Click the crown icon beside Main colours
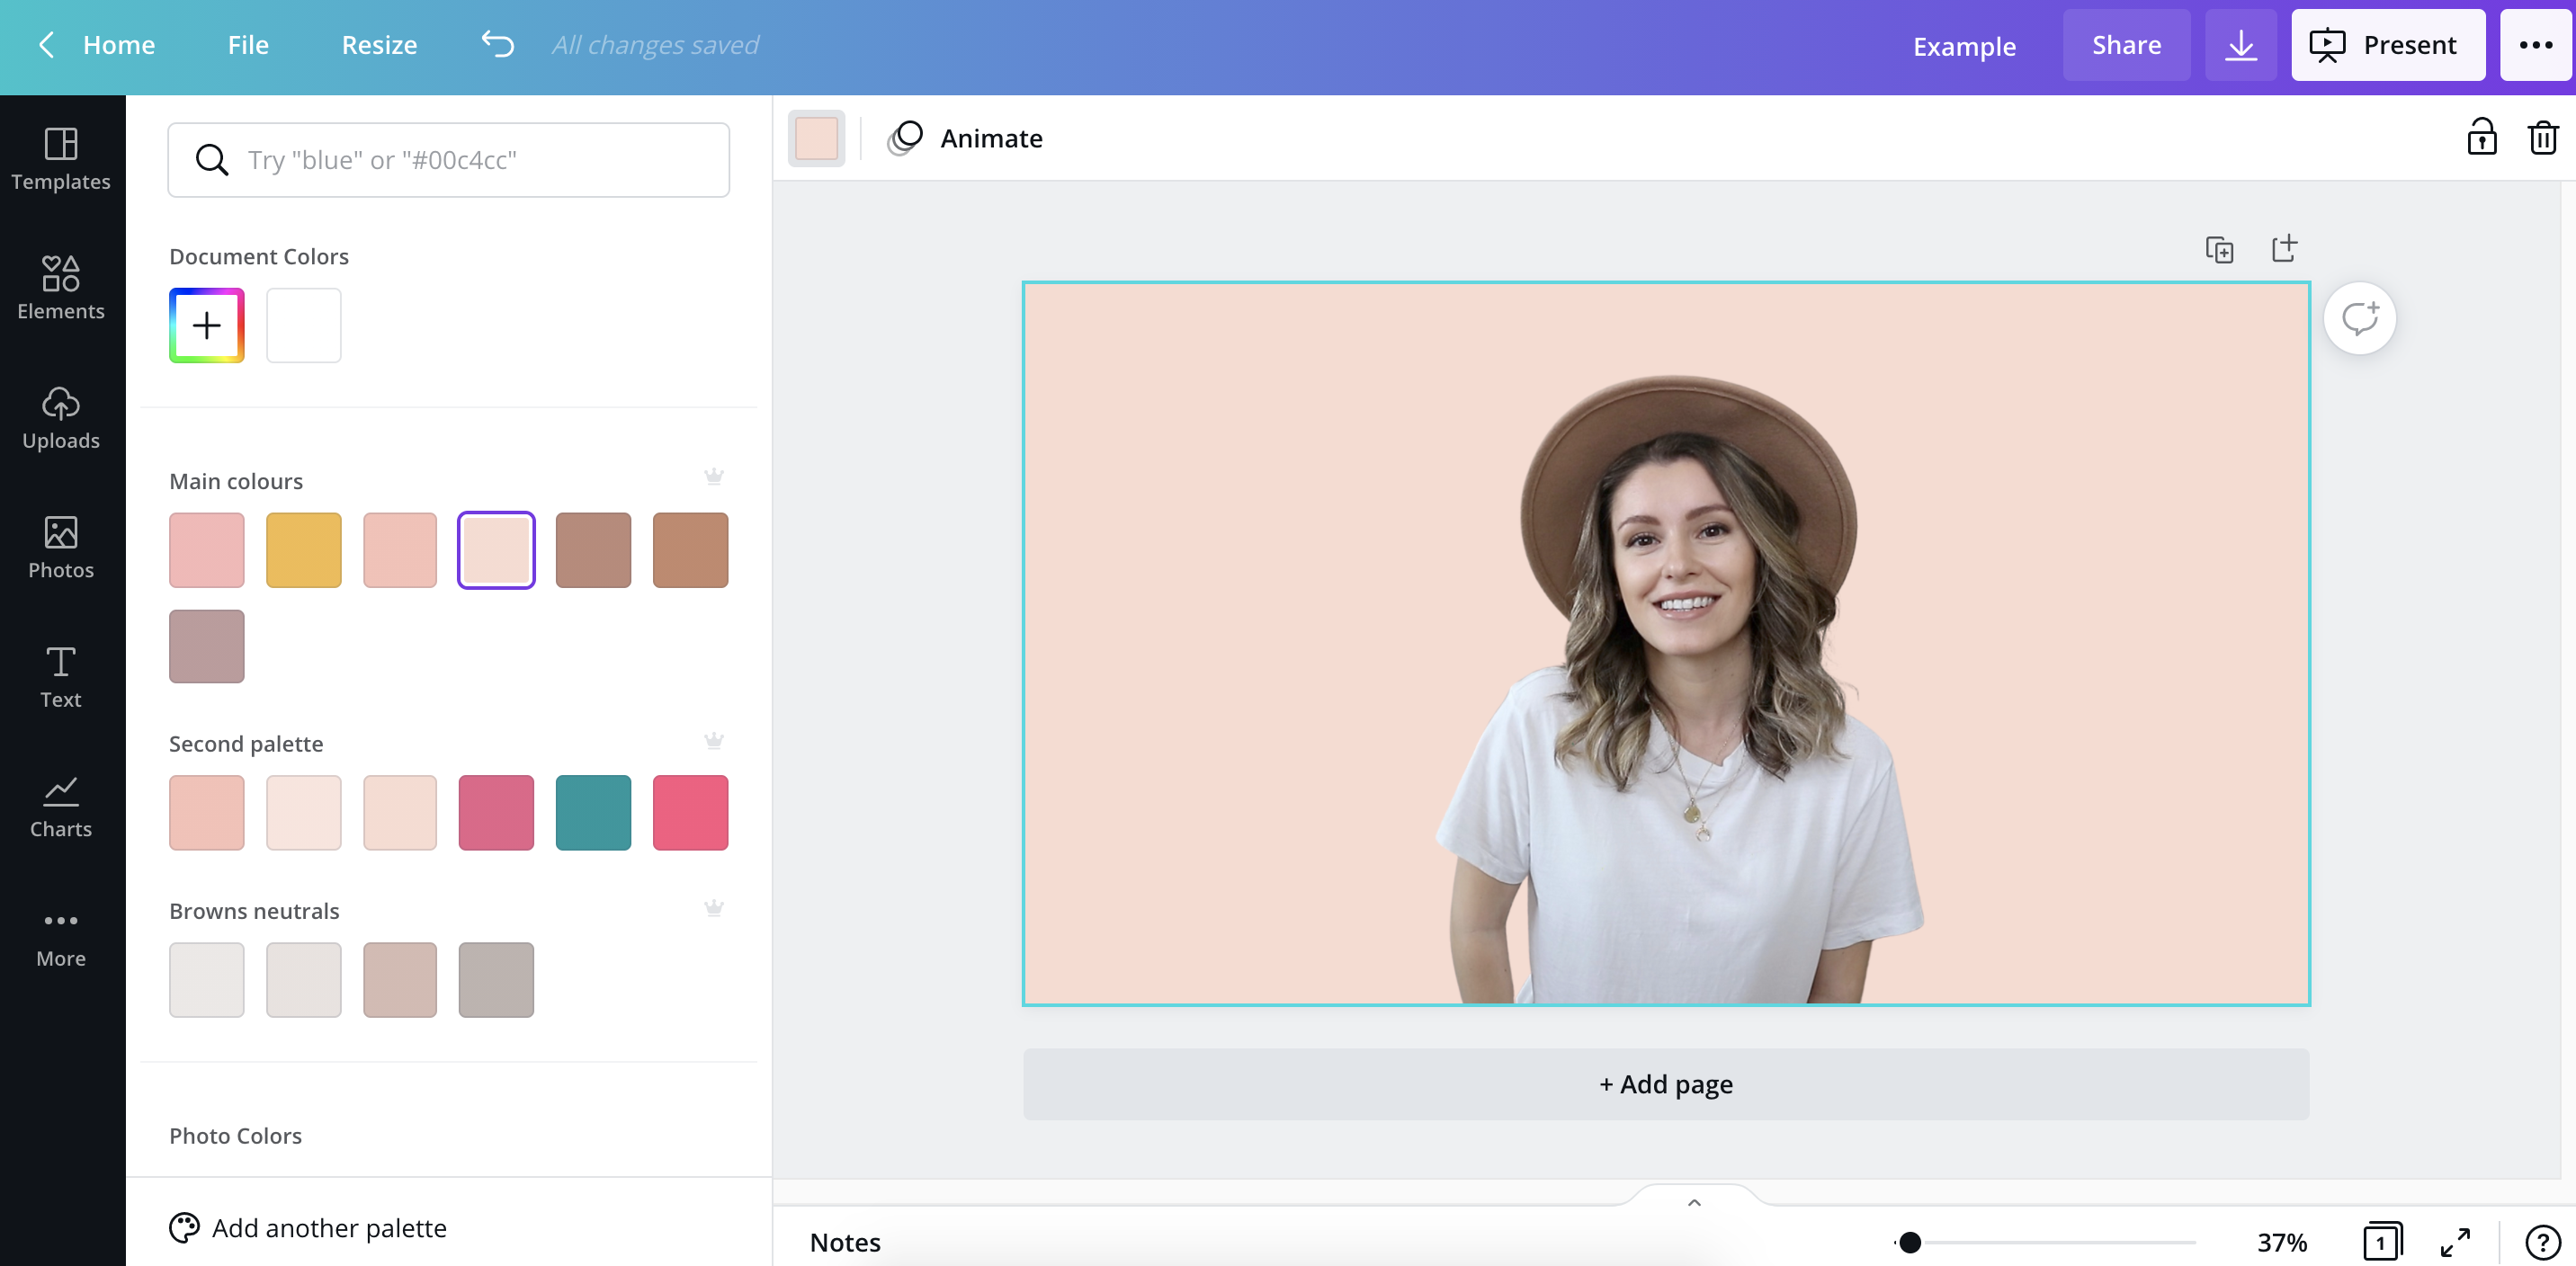Image resolution: width=2576 pixels, height=1266 pixels. coord(714,476)
